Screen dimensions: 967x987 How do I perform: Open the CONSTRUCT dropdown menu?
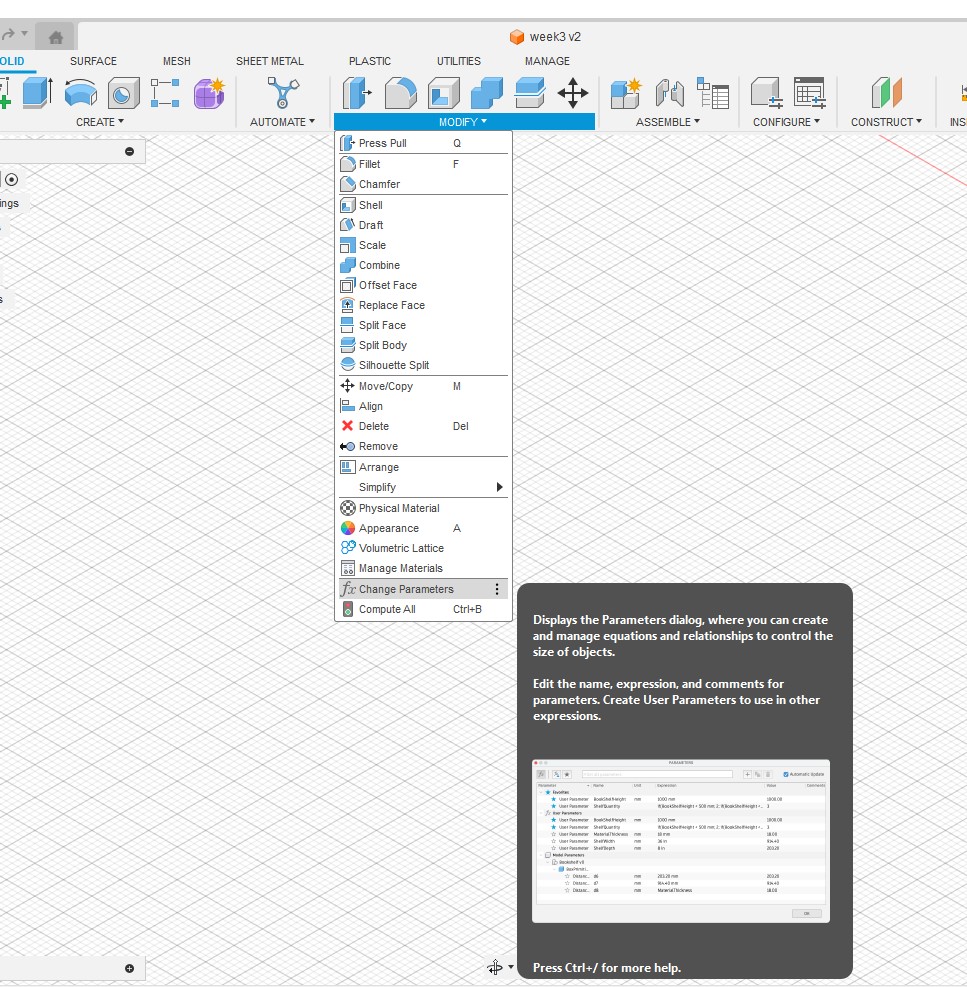click(886, 122)
